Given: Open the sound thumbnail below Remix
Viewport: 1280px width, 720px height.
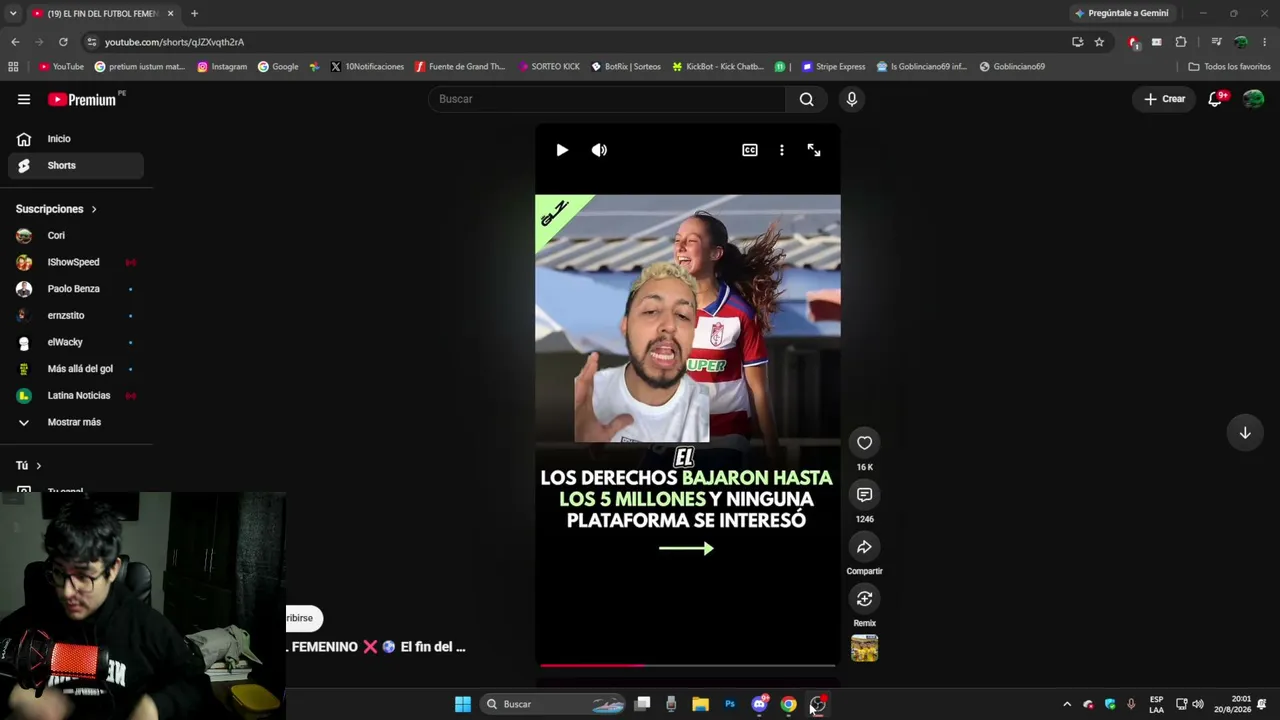Looking at the screenshot, I should [x=865, y=648].
